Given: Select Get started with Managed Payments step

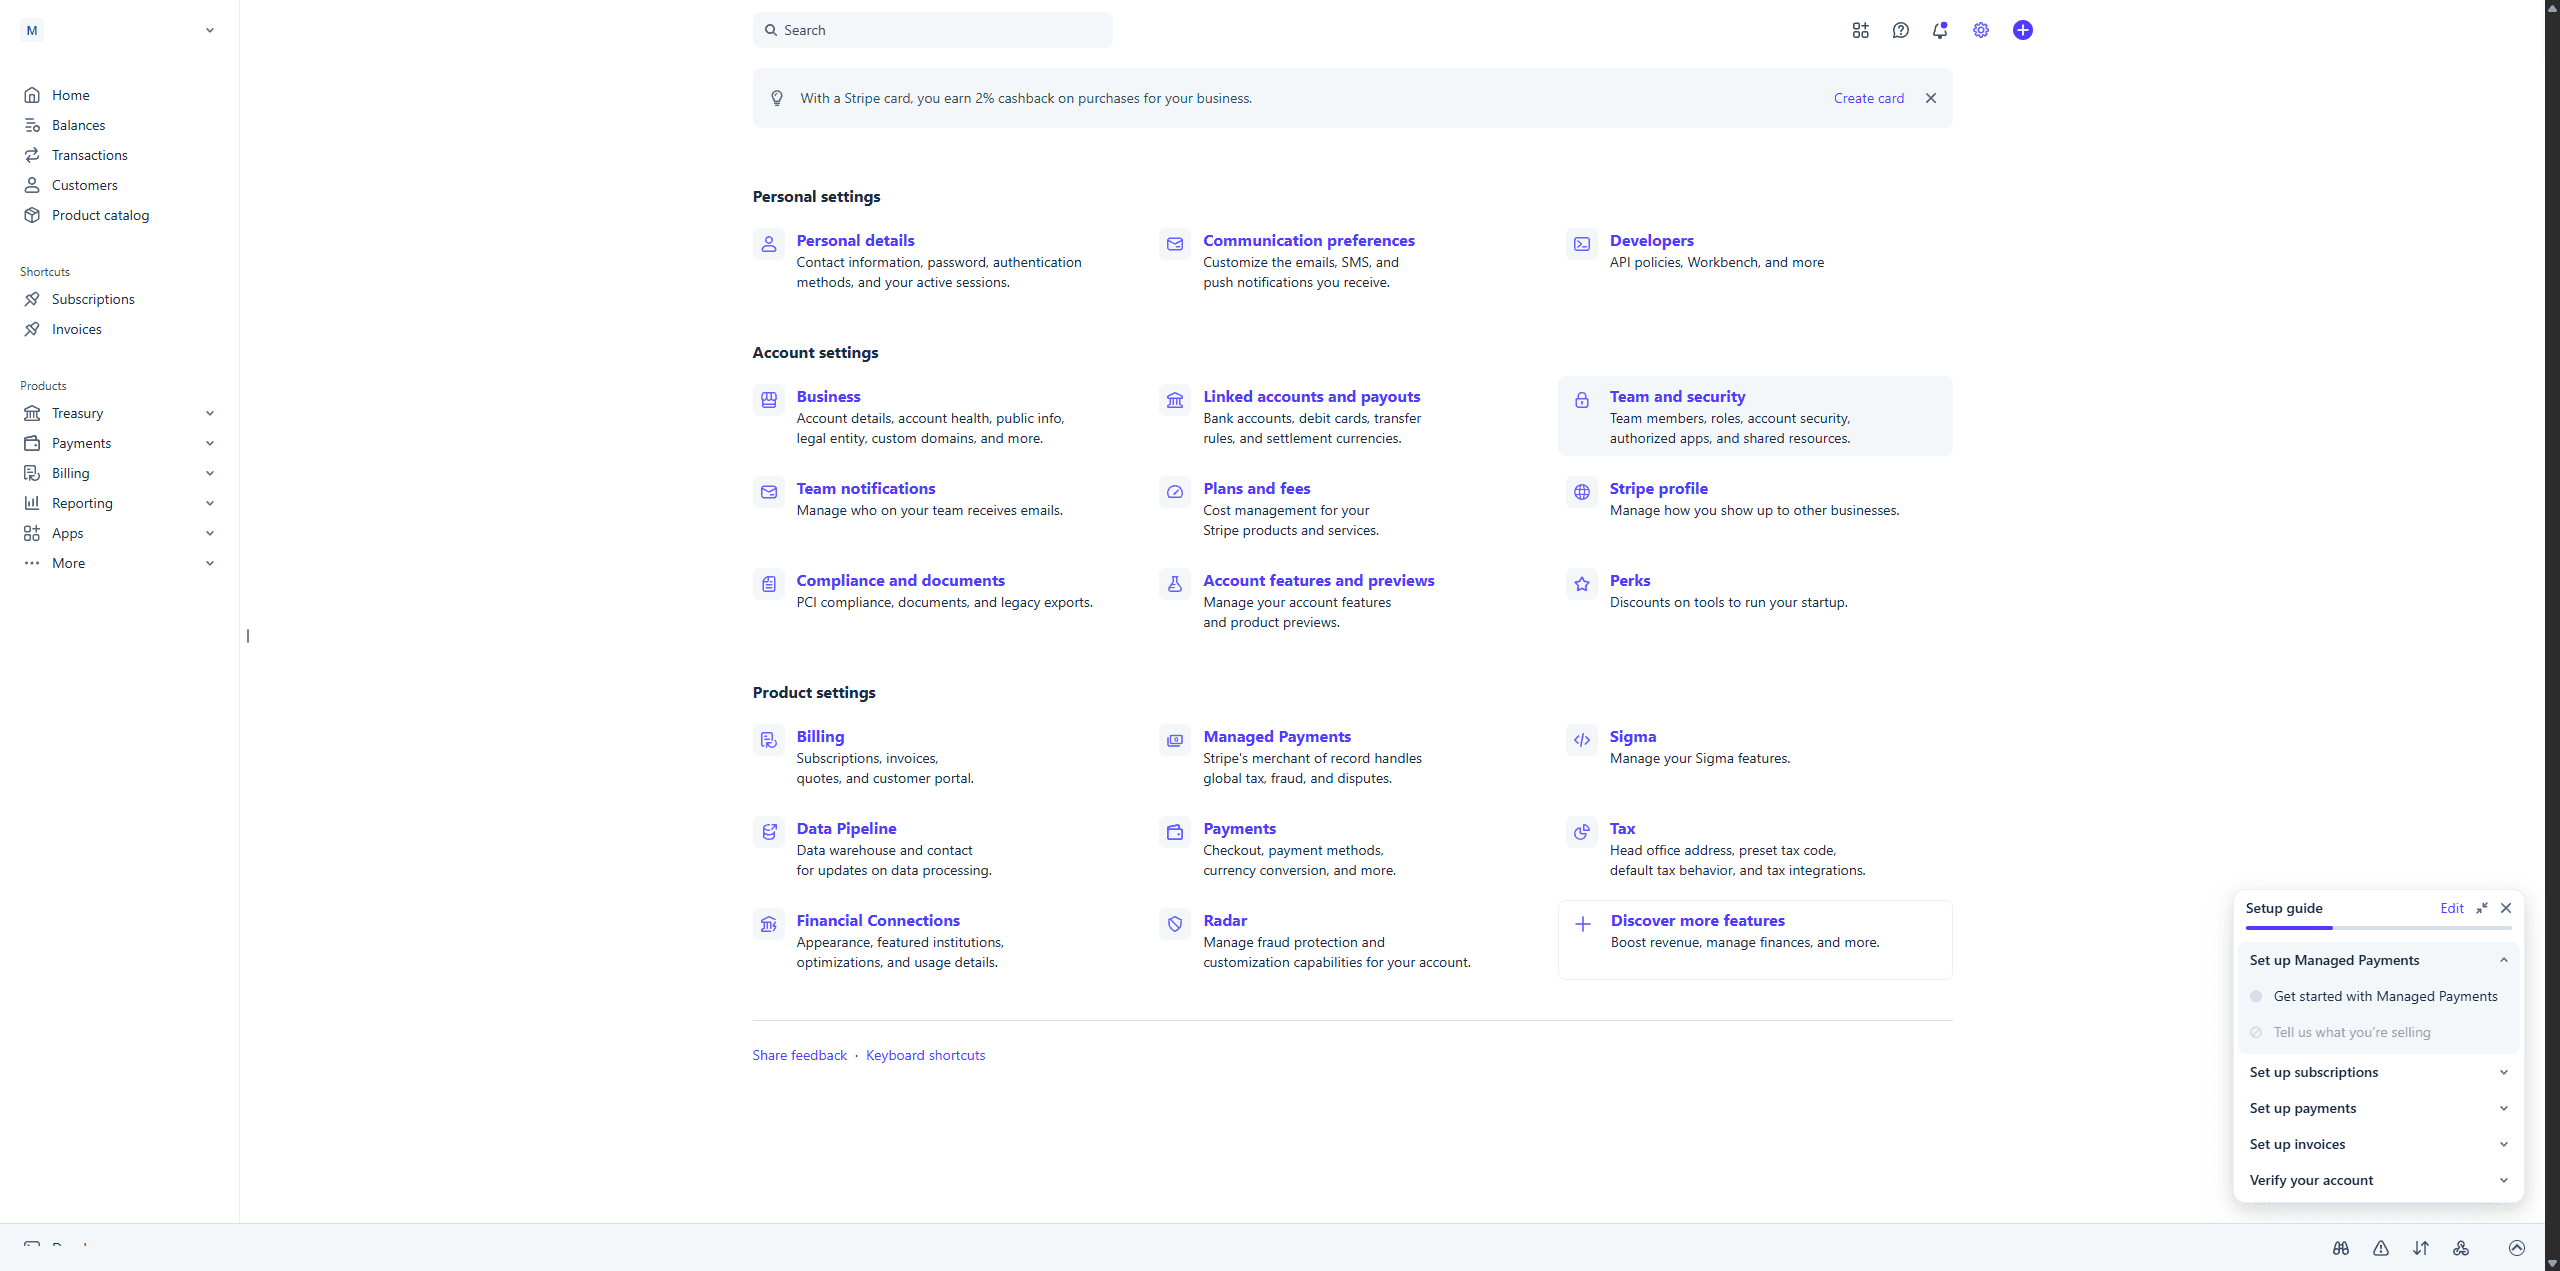Looking at the screenshot, I should pos(2378,996).
